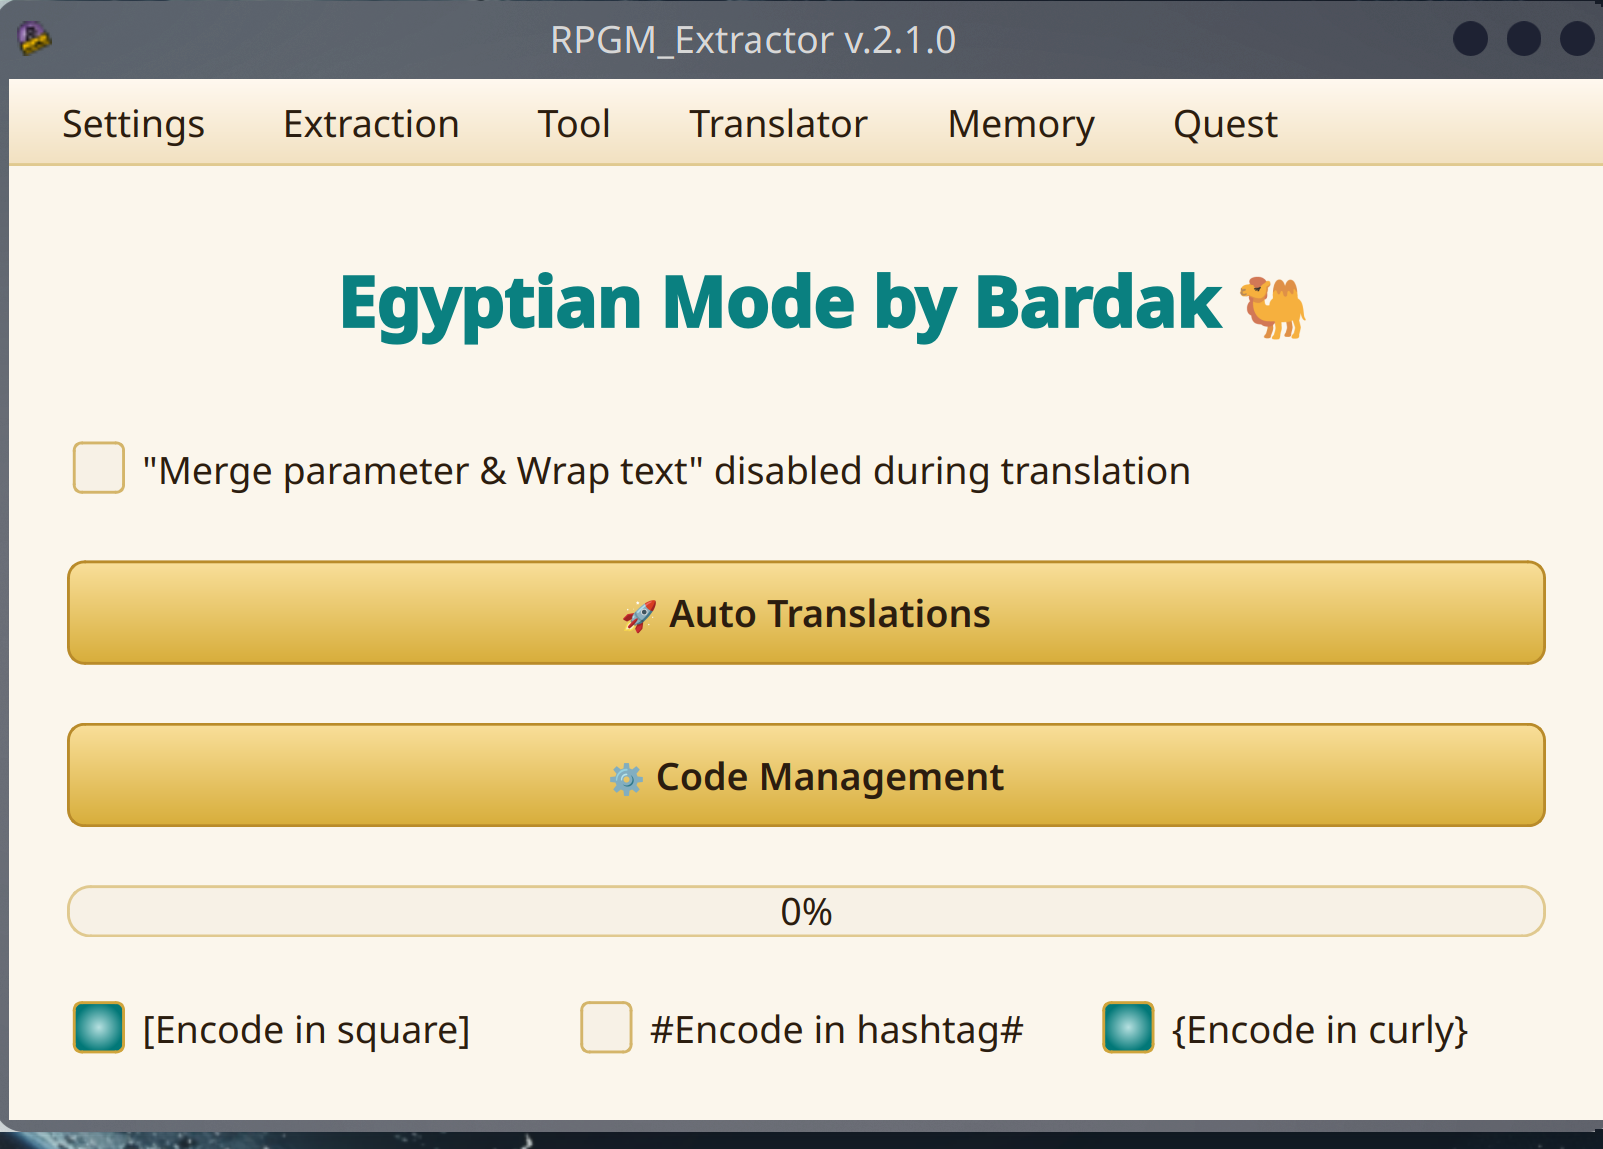Open the Translator menu
This screenshot has height=1149, width=1603.
(x=778, y=124)
